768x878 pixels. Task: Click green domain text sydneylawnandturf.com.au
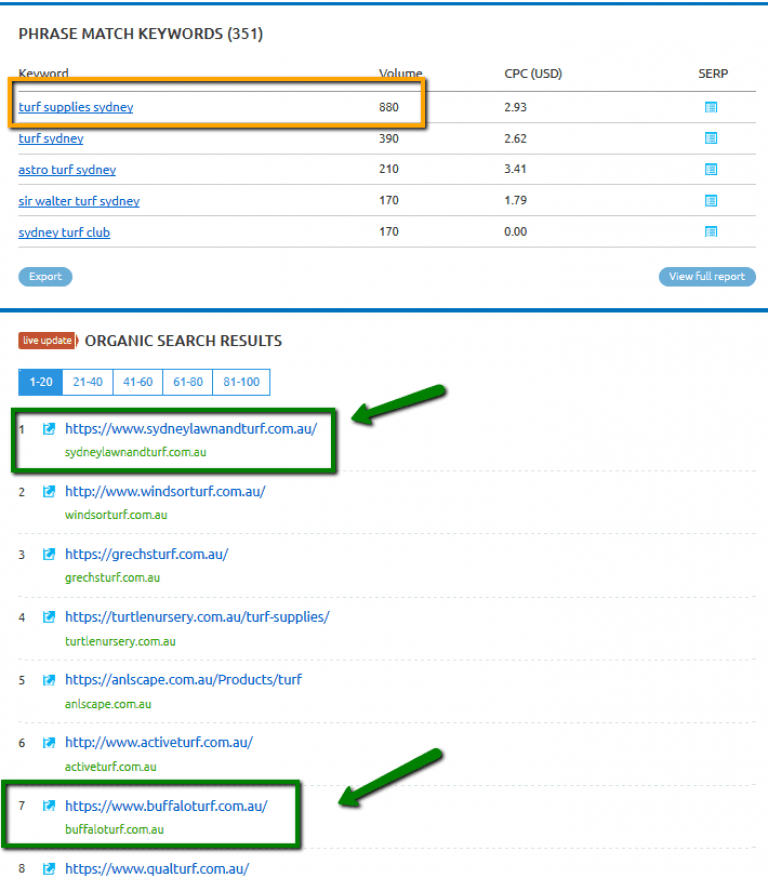point(135,452)
